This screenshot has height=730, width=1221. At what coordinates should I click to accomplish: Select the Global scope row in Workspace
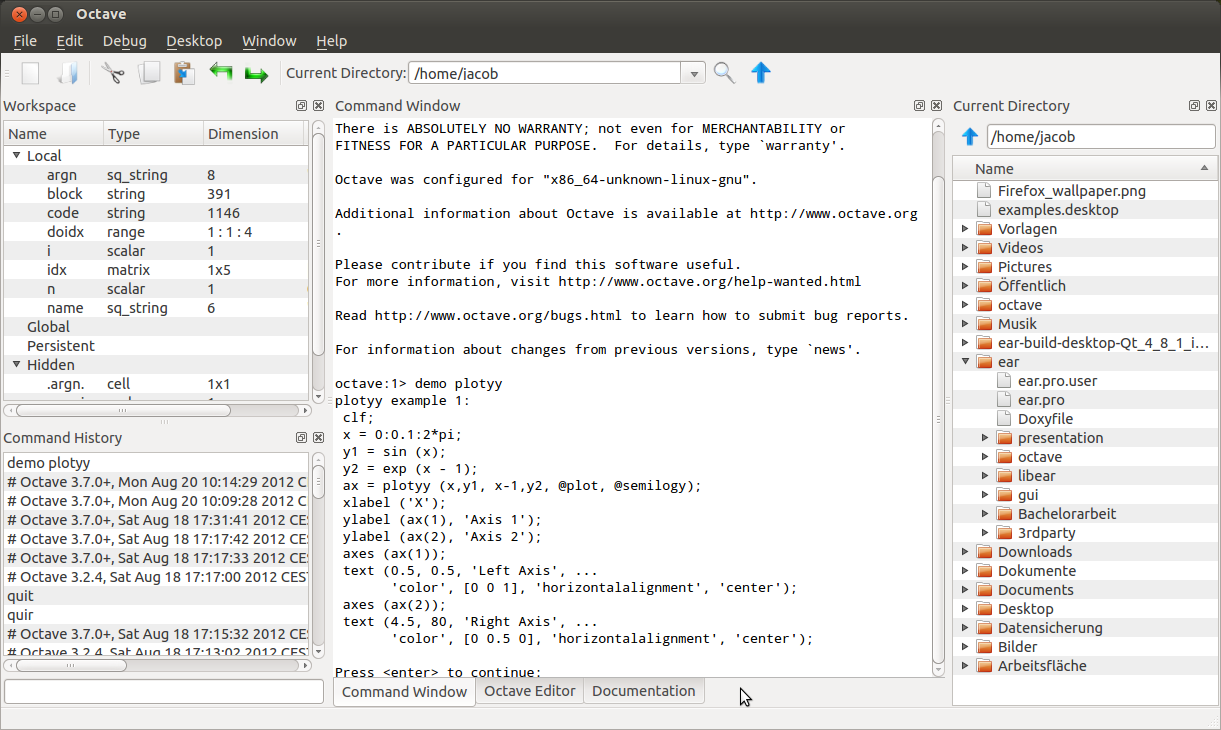pos(157,327)
